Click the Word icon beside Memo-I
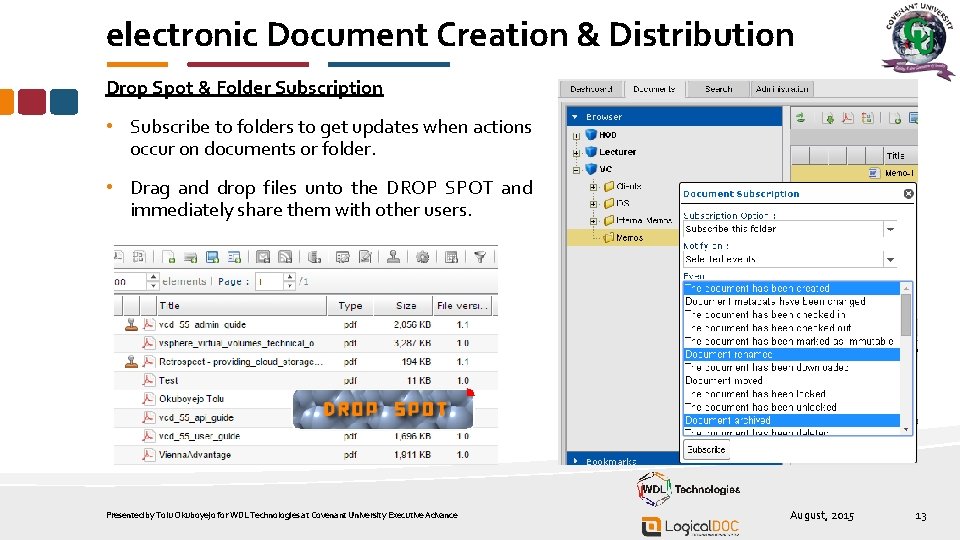This screenshot has height=540, width=960. point(874,173)
